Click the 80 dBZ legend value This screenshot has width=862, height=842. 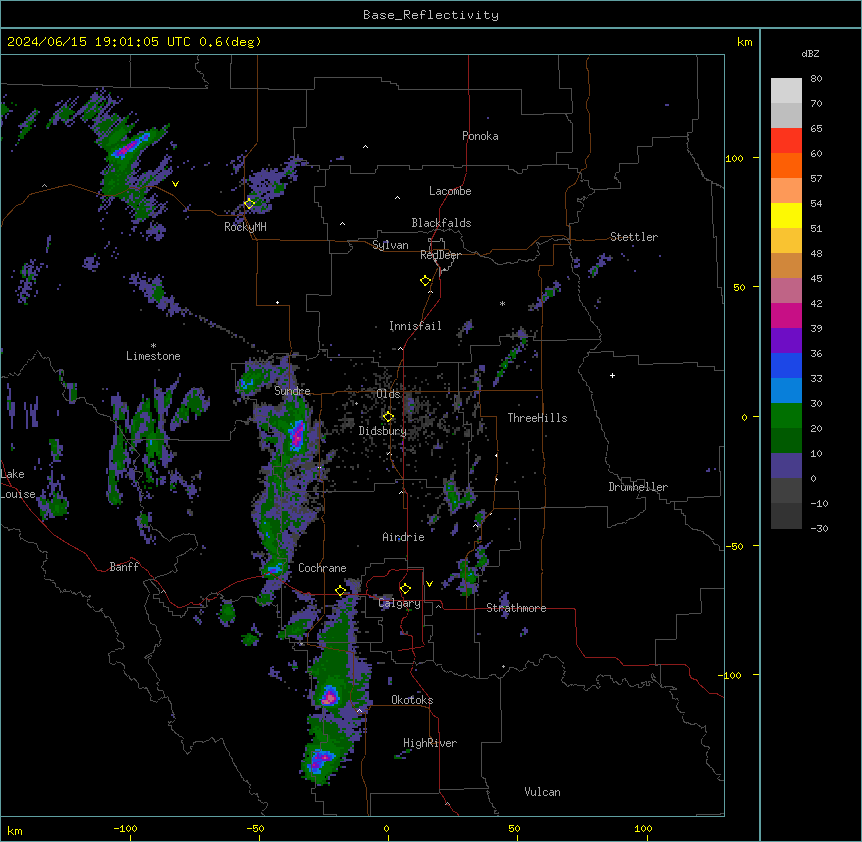pos(816,79)
